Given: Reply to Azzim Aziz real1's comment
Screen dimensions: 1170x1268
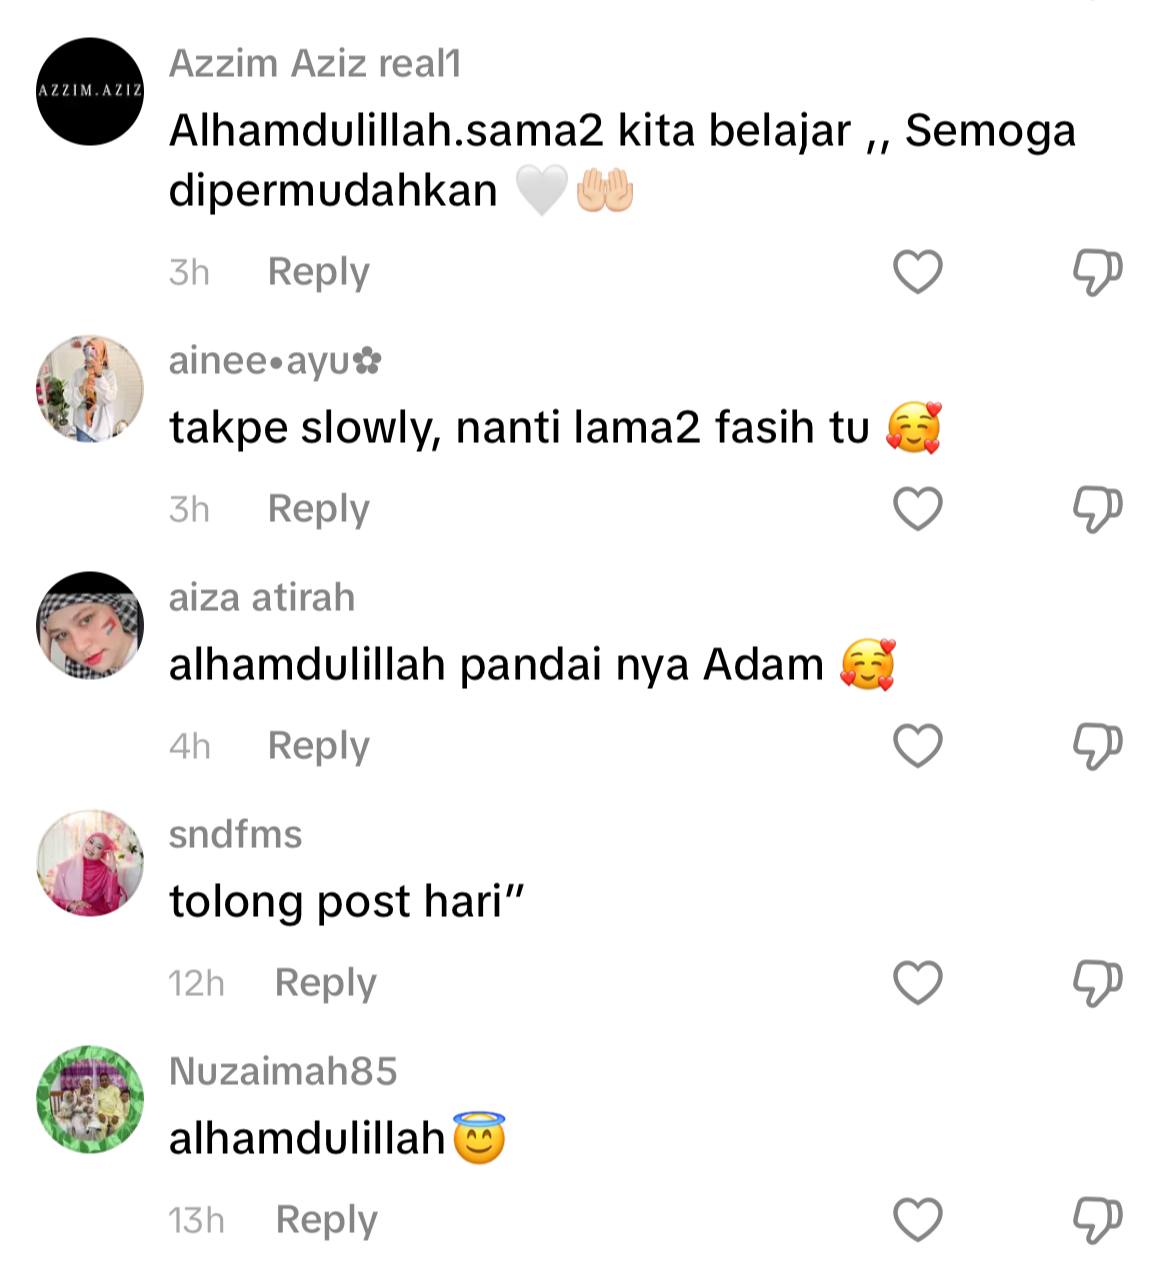Looking at the screenshot, I should point(318,272).
